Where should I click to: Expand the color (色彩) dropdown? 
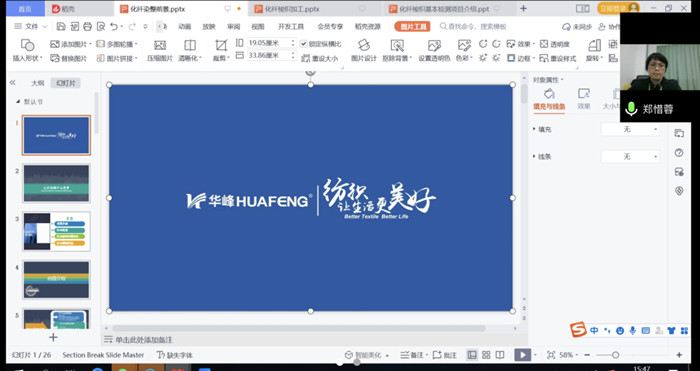464,58
